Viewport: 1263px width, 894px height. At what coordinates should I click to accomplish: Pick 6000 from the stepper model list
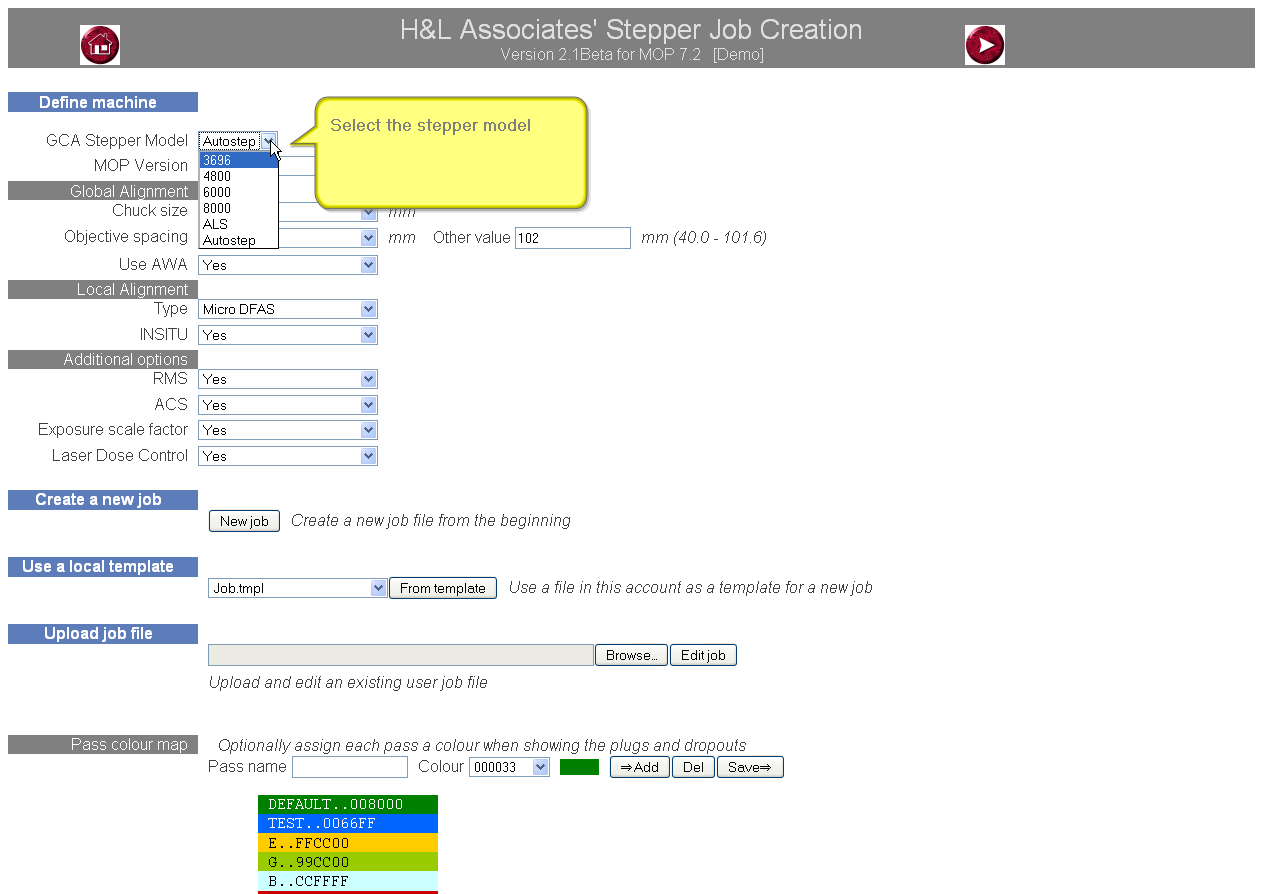(x=239, y=192)
